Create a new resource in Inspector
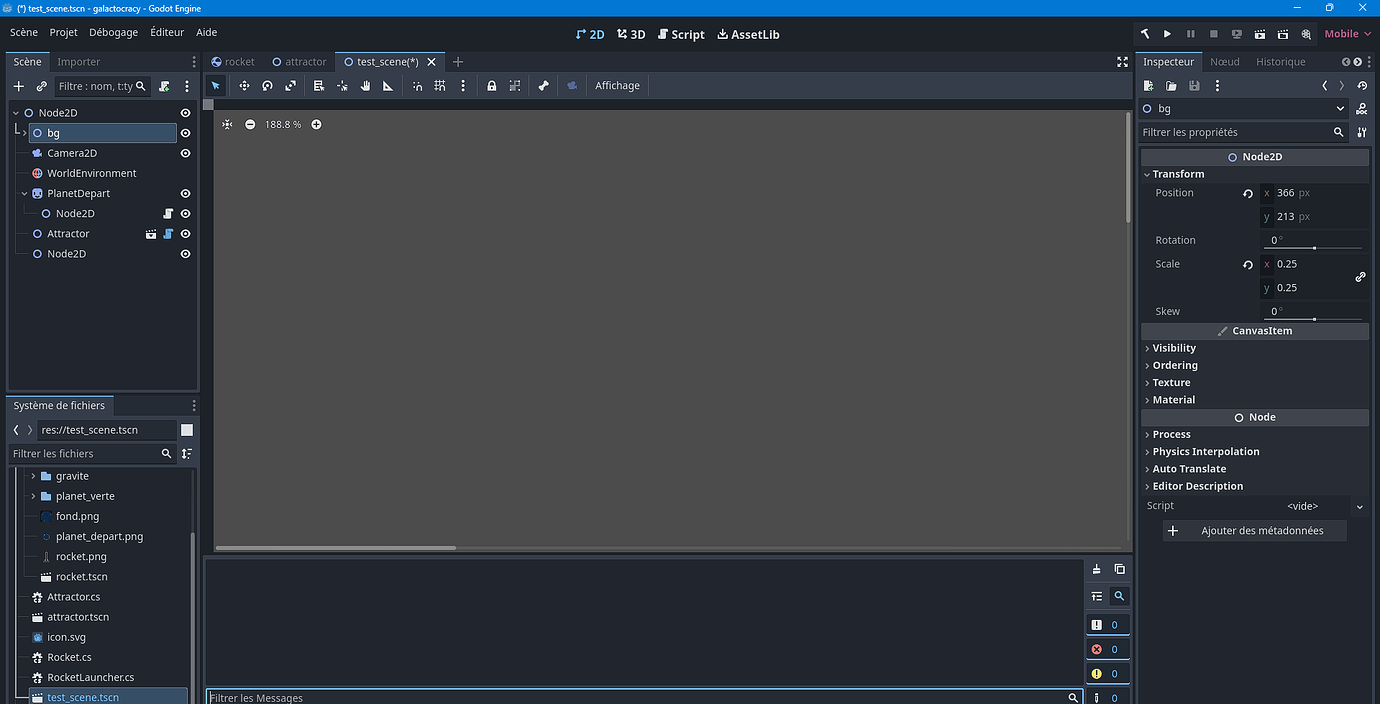 click(1149, 86)
